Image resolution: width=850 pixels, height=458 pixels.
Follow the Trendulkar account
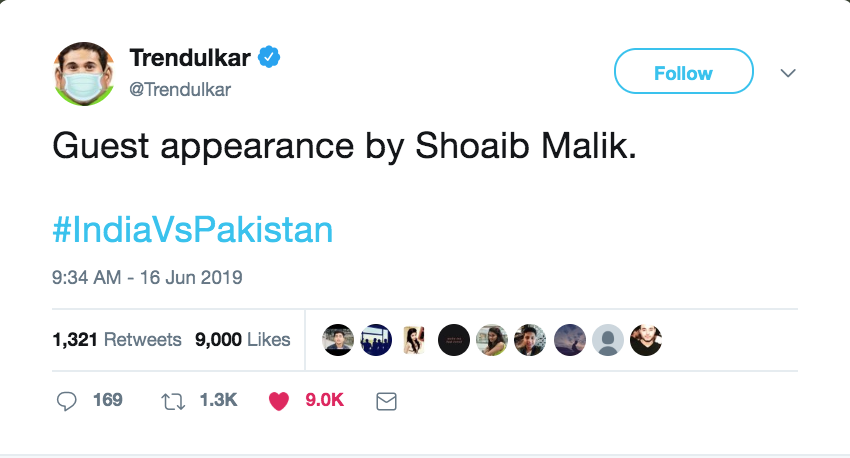click(x=684, y=71)
